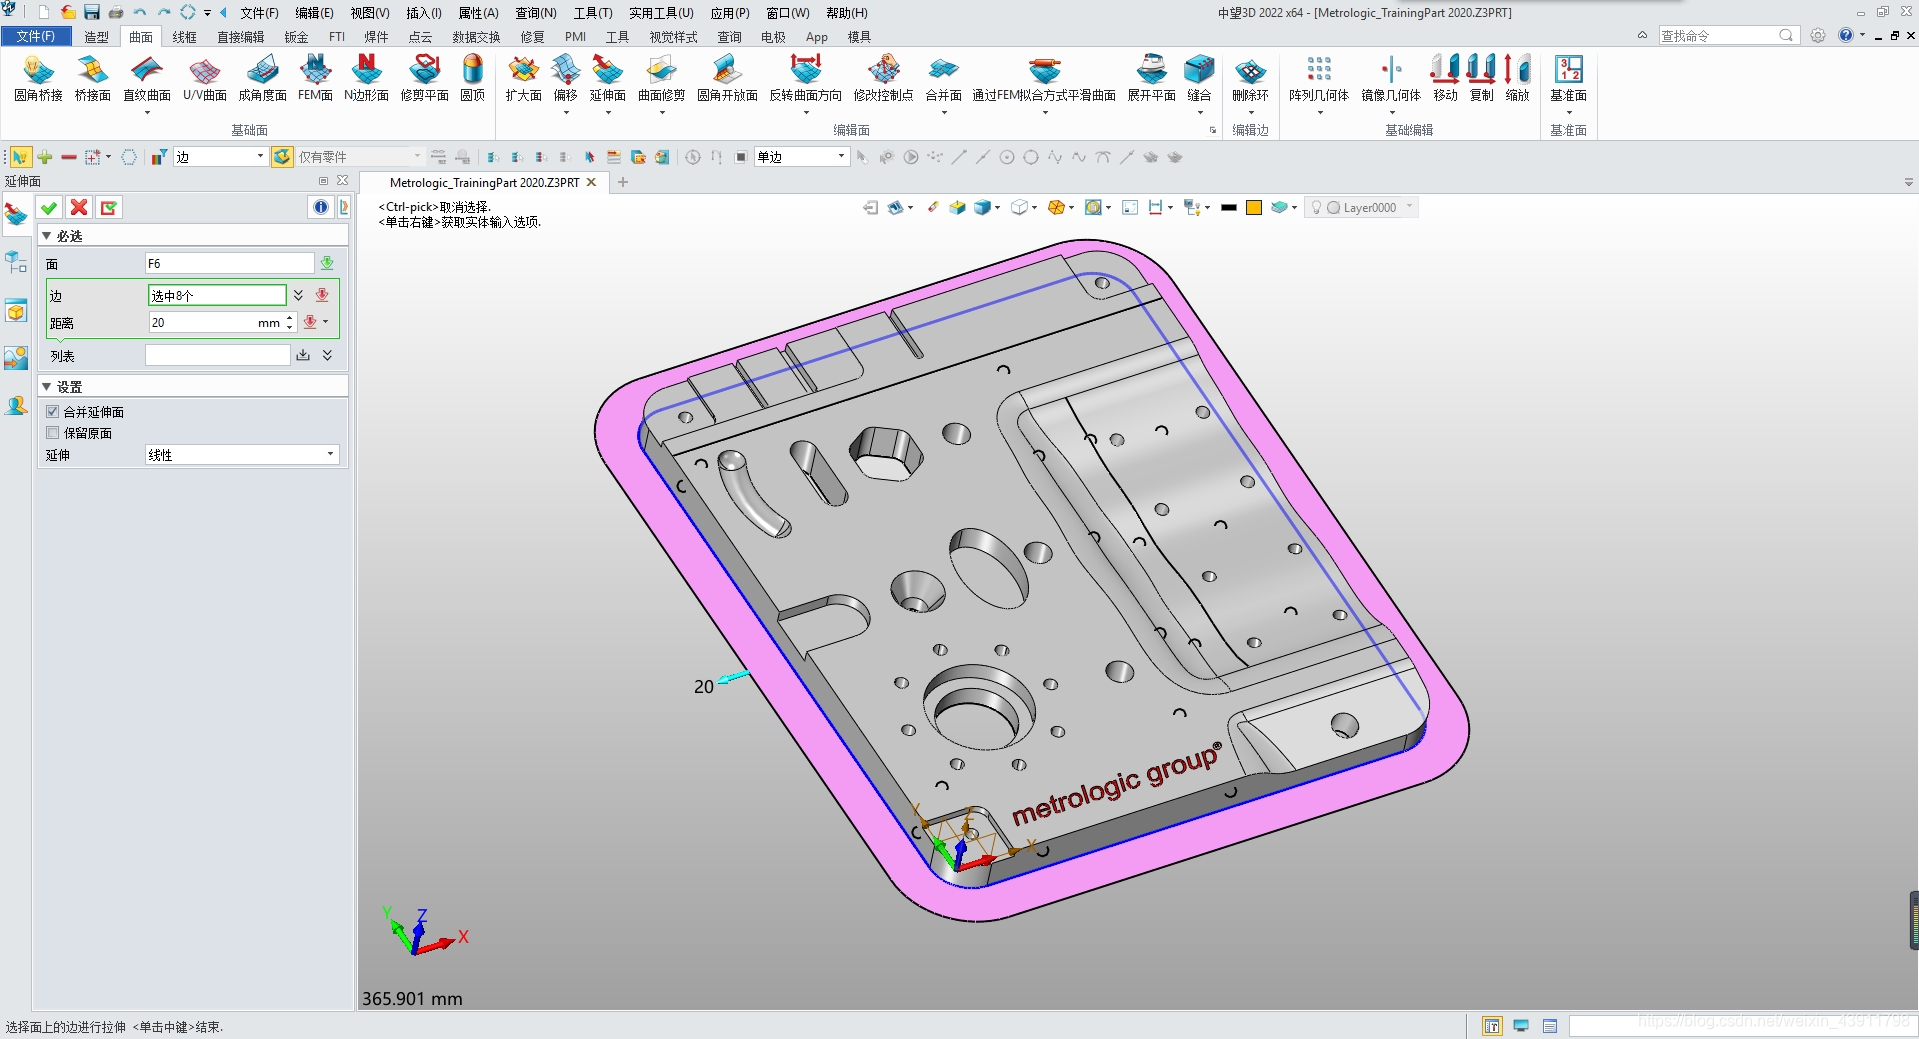
Task: Add a new document tab with plus
Action: 623,182
